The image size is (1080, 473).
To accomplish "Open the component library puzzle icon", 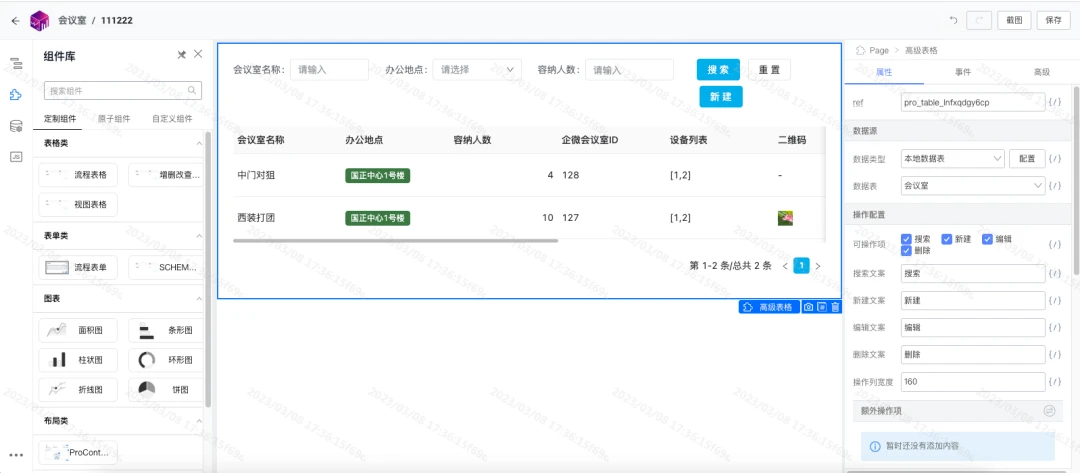I will [x=16, y=95].
